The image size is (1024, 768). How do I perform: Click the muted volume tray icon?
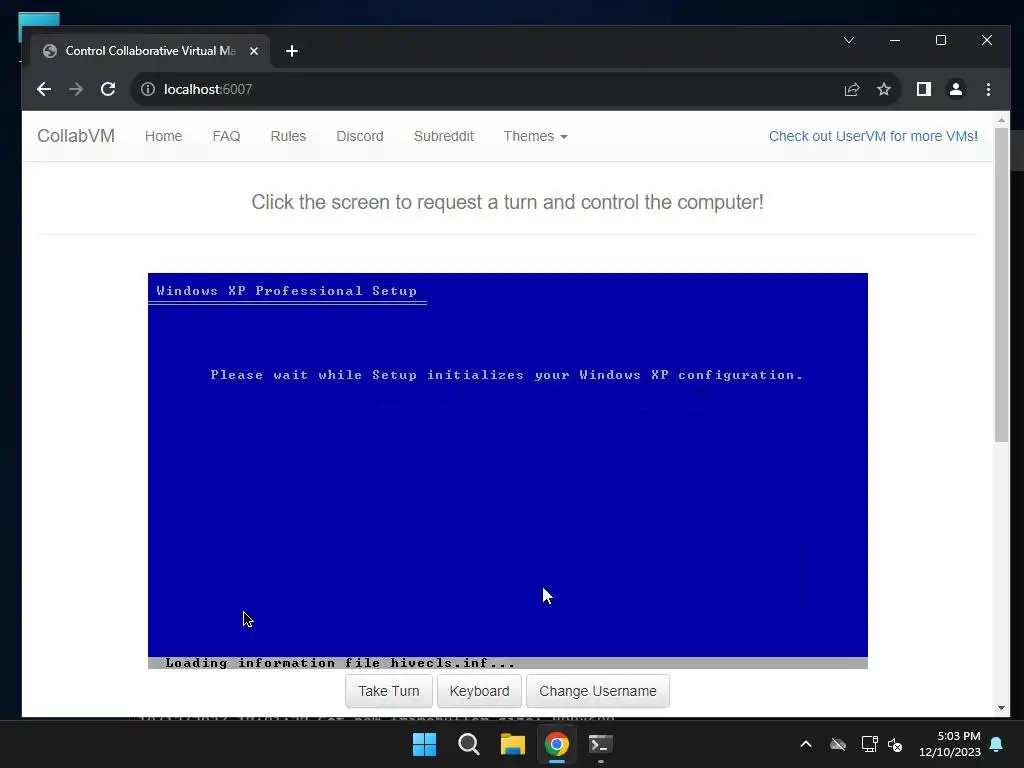pos(895,744)
